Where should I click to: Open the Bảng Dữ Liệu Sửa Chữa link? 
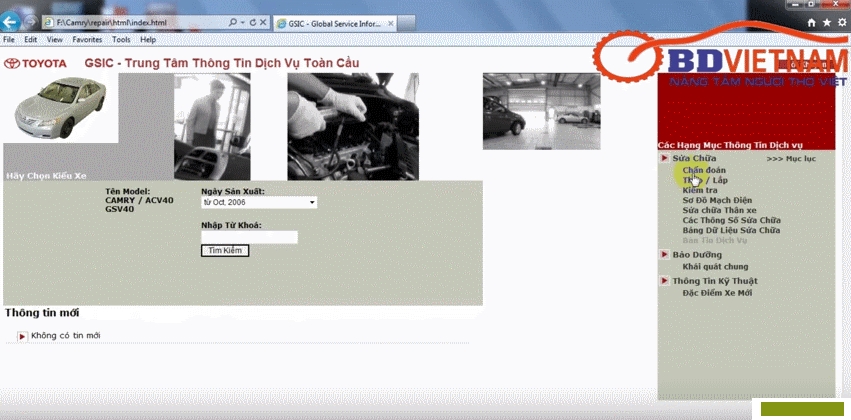tap(731, 230)
